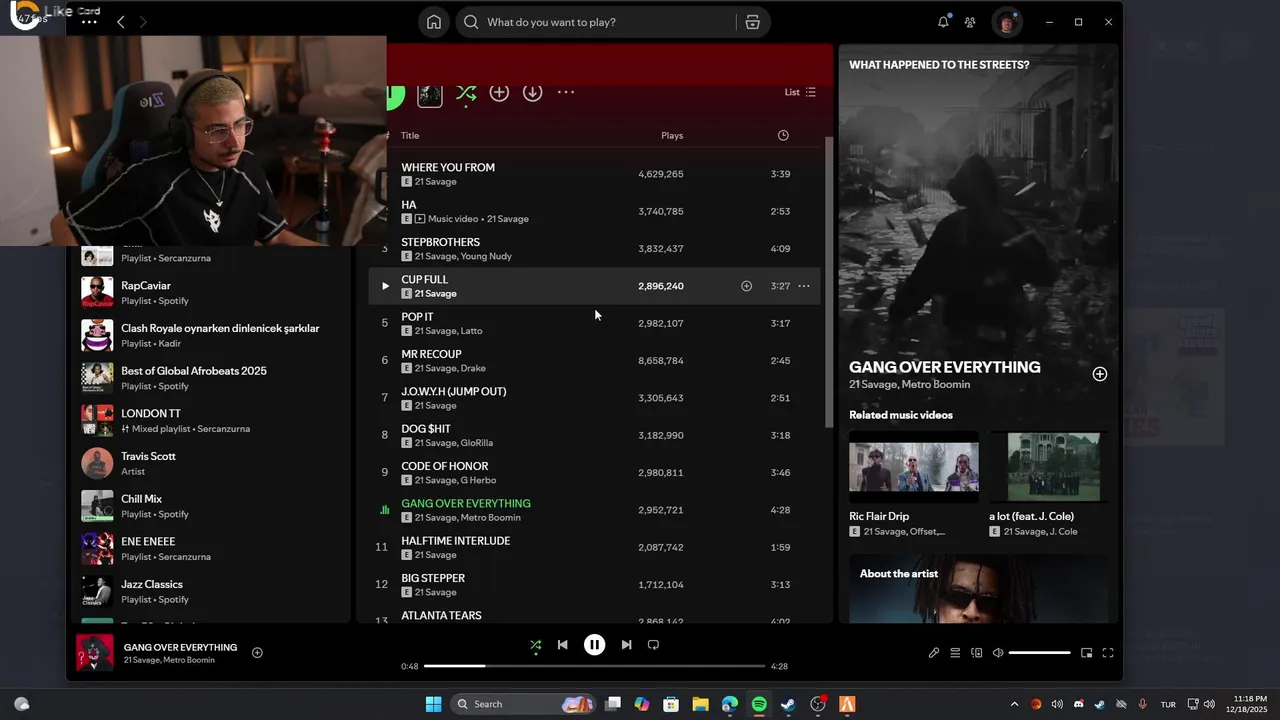Open the Browse icon in search bar

coord(753,22)
